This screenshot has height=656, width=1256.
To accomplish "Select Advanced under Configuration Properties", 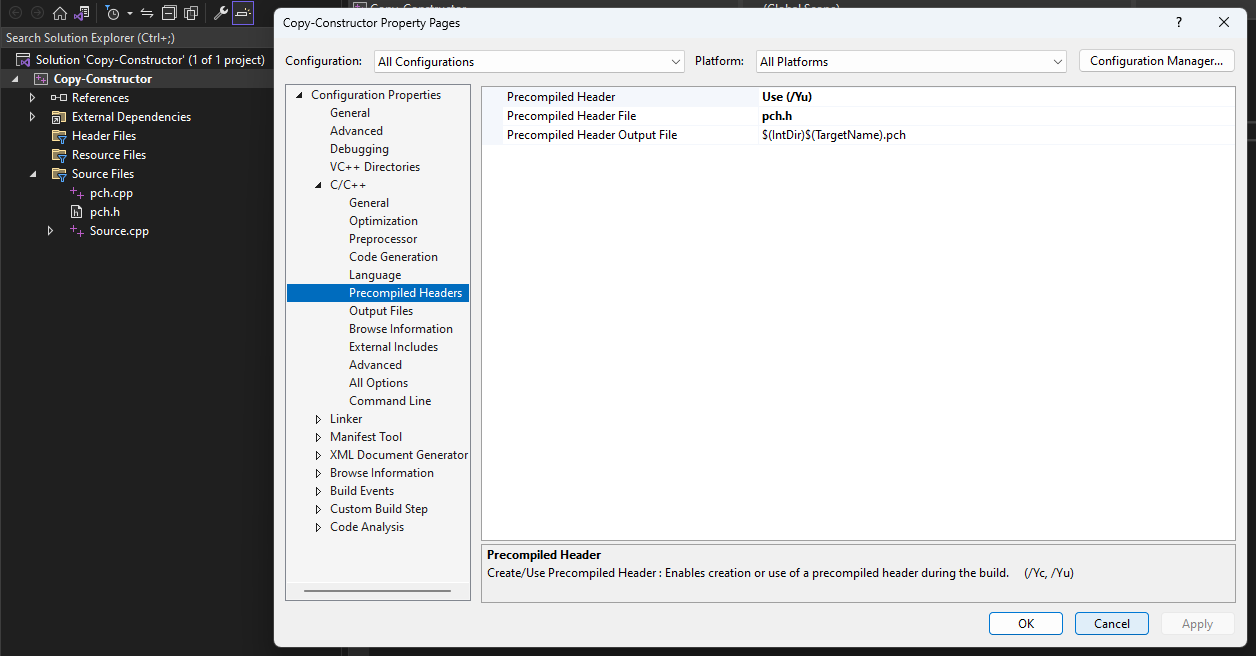I will click(356, 131).
